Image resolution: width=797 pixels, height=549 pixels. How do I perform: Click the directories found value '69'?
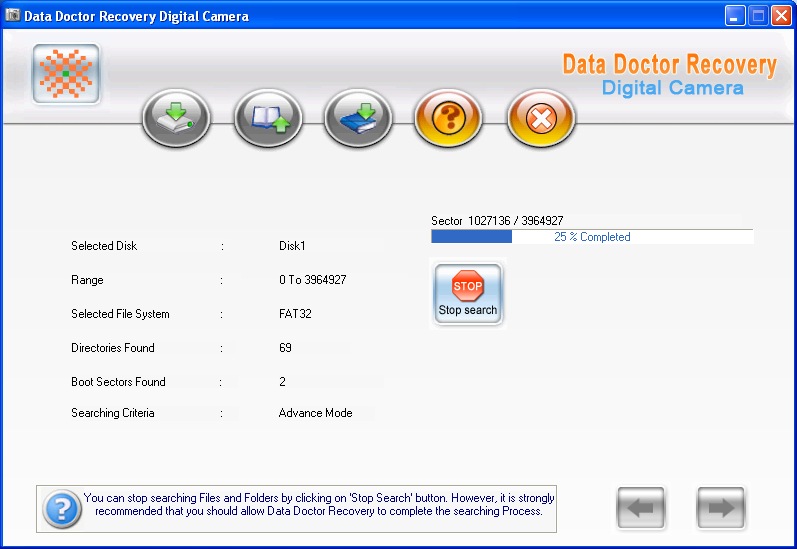(285, 348)
